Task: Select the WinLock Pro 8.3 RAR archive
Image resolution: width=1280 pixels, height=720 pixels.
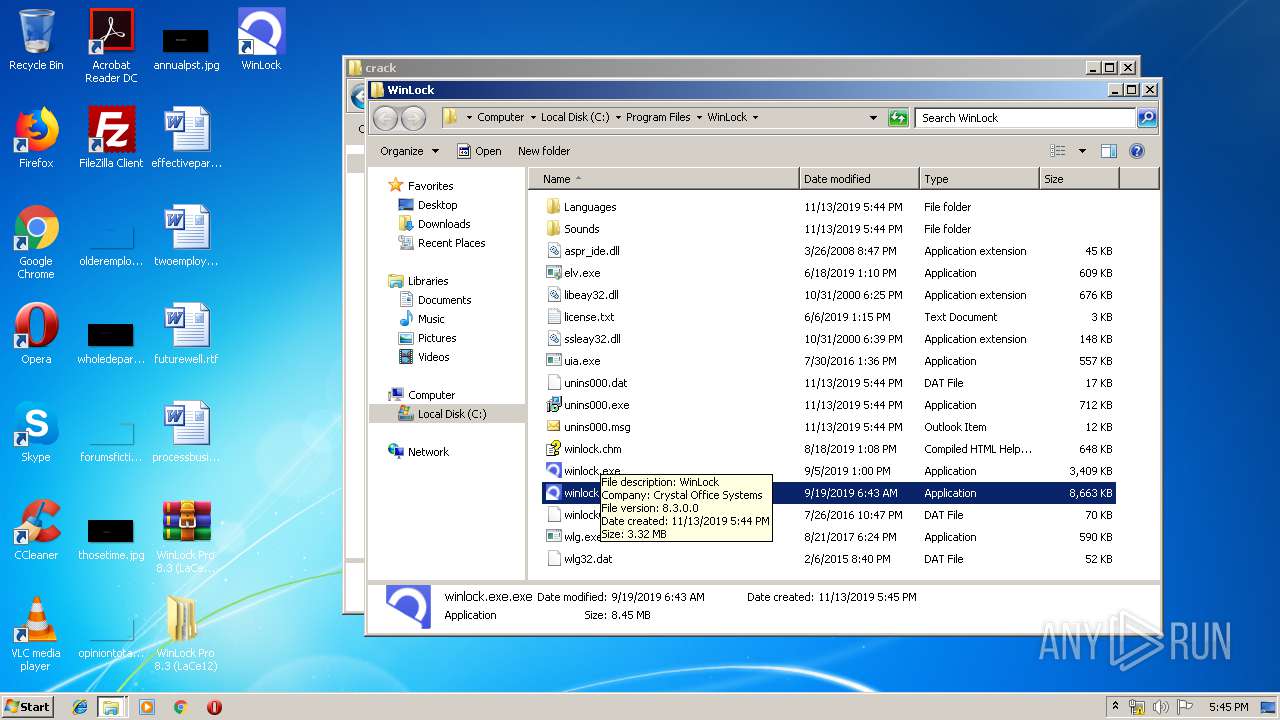Action: (186, 536)
